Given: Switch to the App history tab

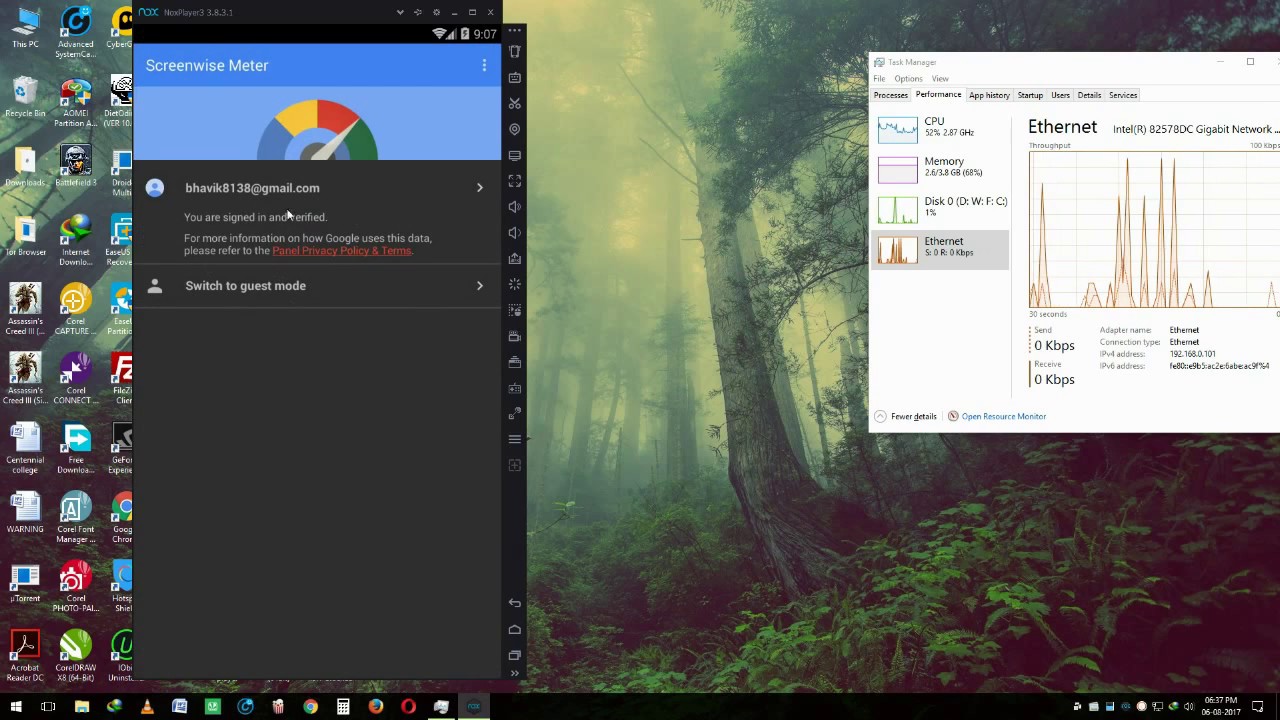Looking at the screenshot, I should point(989,95).
